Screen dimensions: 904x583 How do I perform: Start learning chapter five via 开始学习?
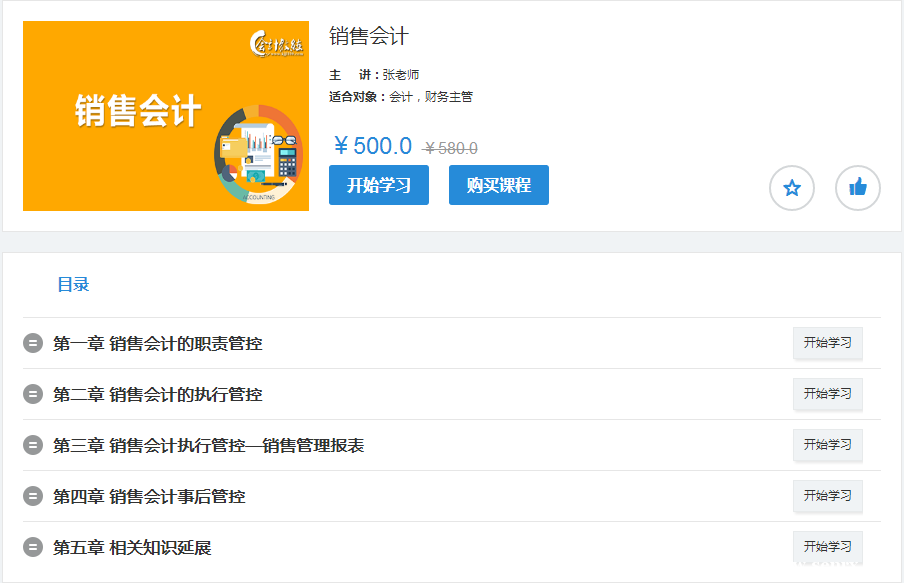(x=827, y=547)
